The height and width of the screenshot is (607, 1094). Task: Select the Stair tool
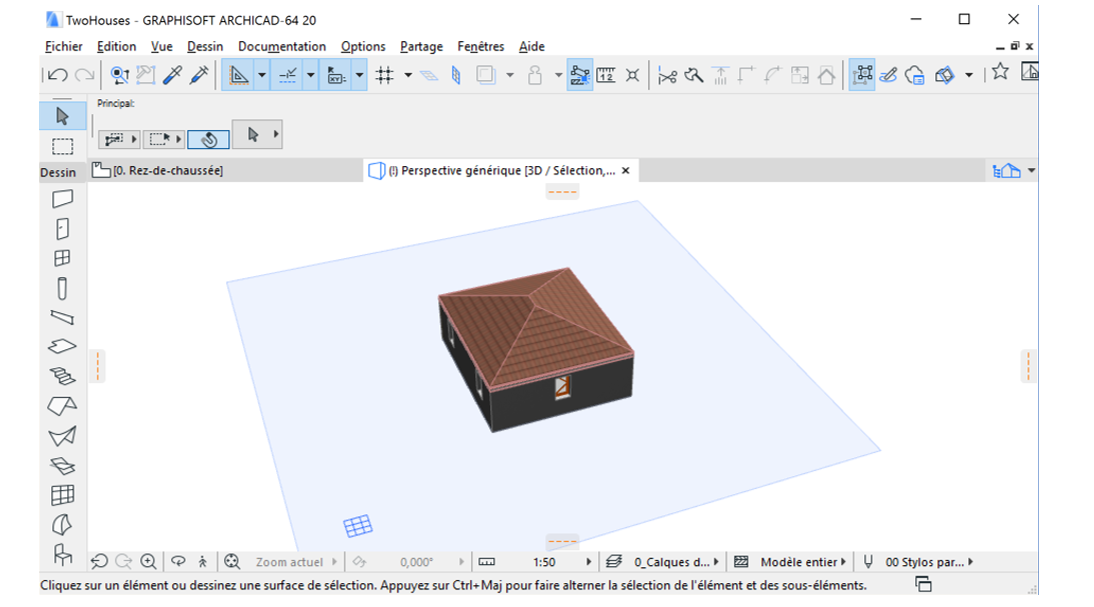[x=62, y=376]
